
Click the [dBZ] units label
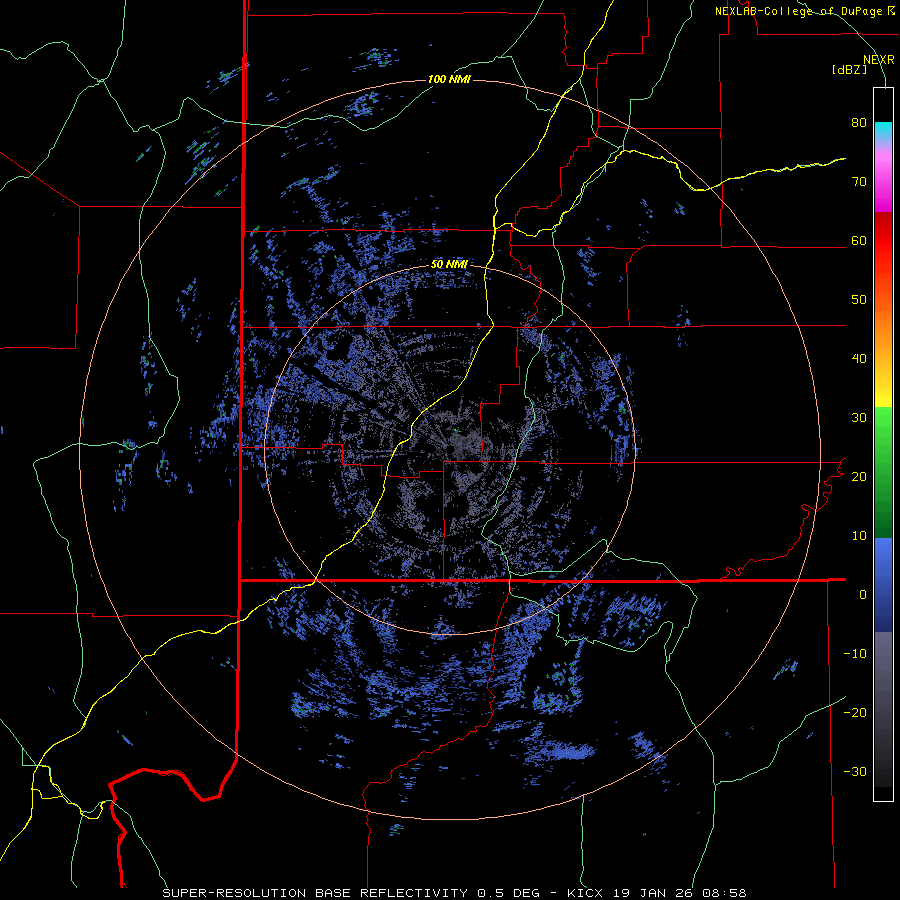pos(849,70)
